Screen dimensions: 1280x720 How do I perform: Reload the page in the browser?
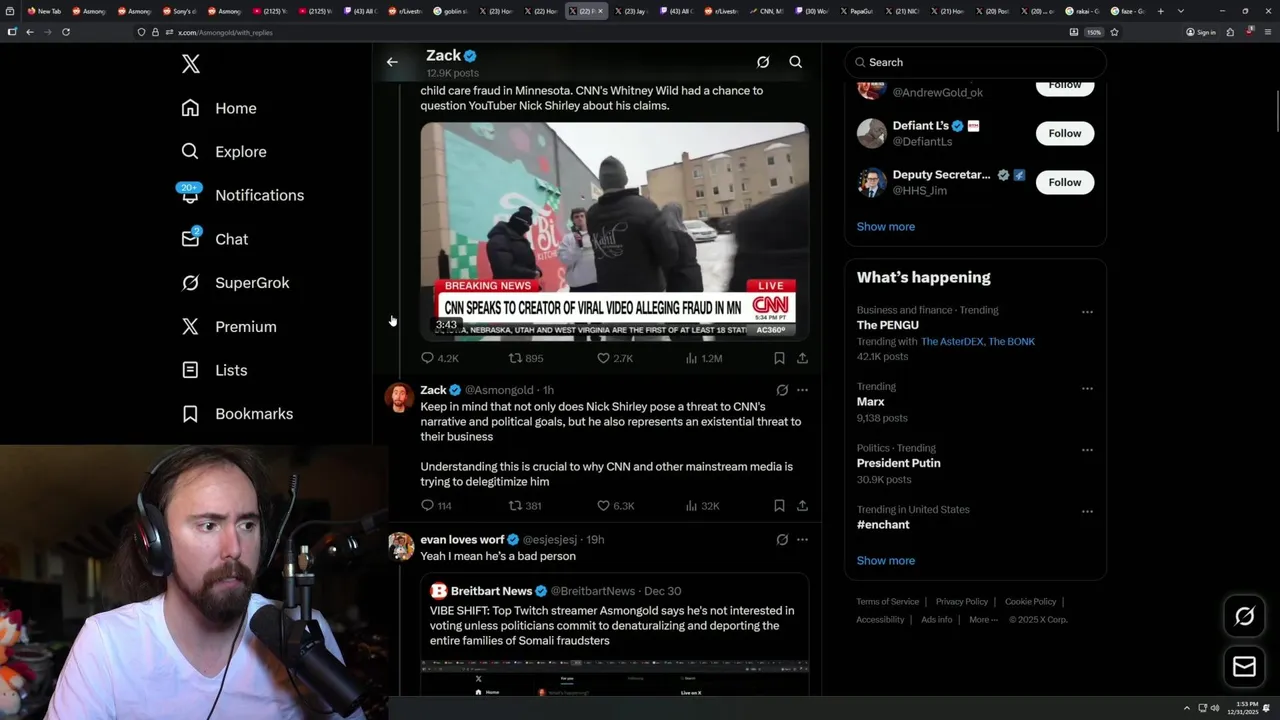pos(66,32)
